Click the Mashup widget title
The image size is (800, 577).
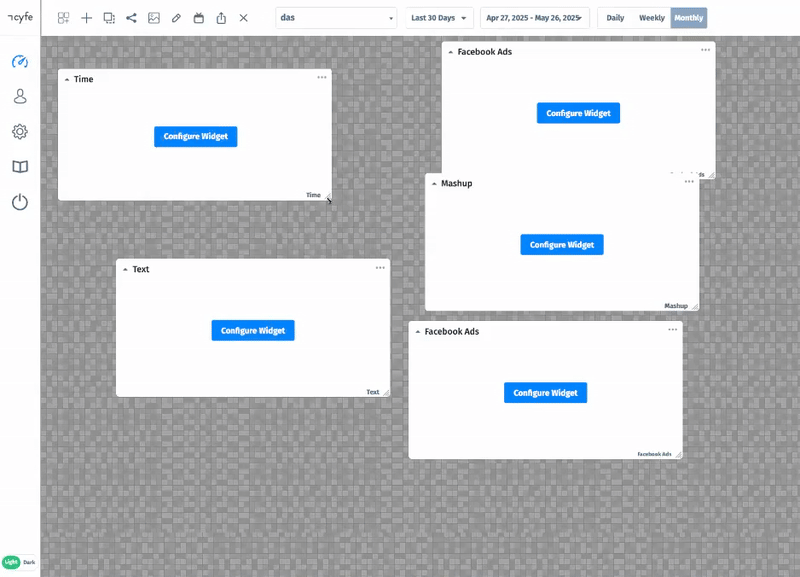(457, 183)
